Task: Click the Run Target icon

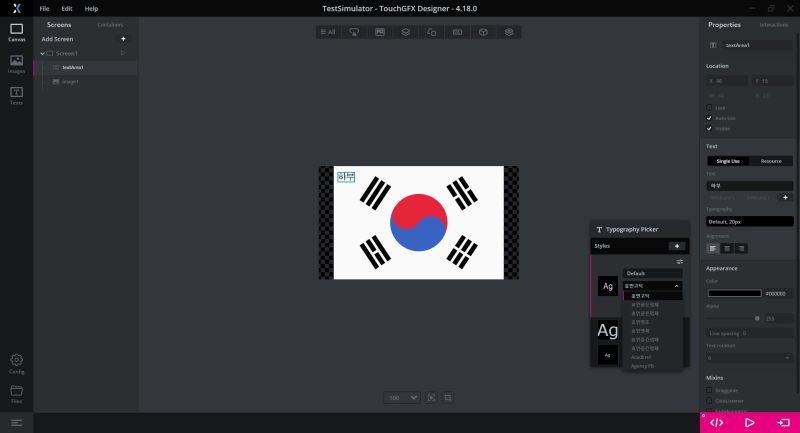Action: pyautogui.click(x=783, y=422)
